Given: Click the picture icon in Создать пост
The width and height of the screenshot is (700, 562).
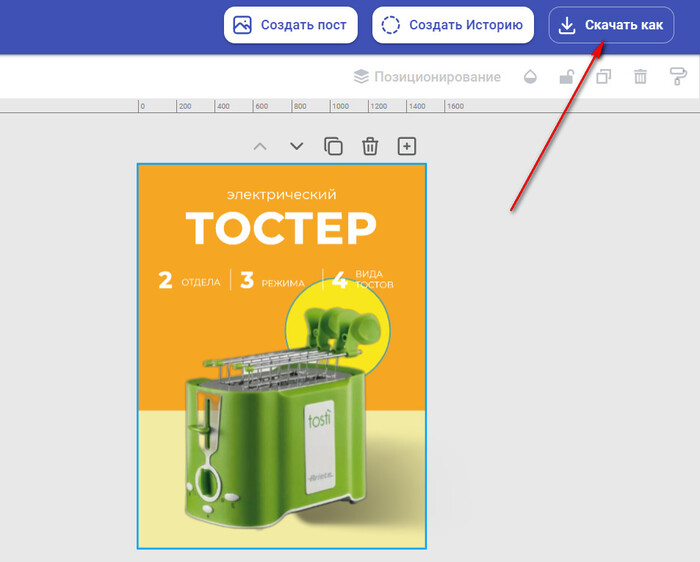Looking at the screenshot, I should 242,25.
